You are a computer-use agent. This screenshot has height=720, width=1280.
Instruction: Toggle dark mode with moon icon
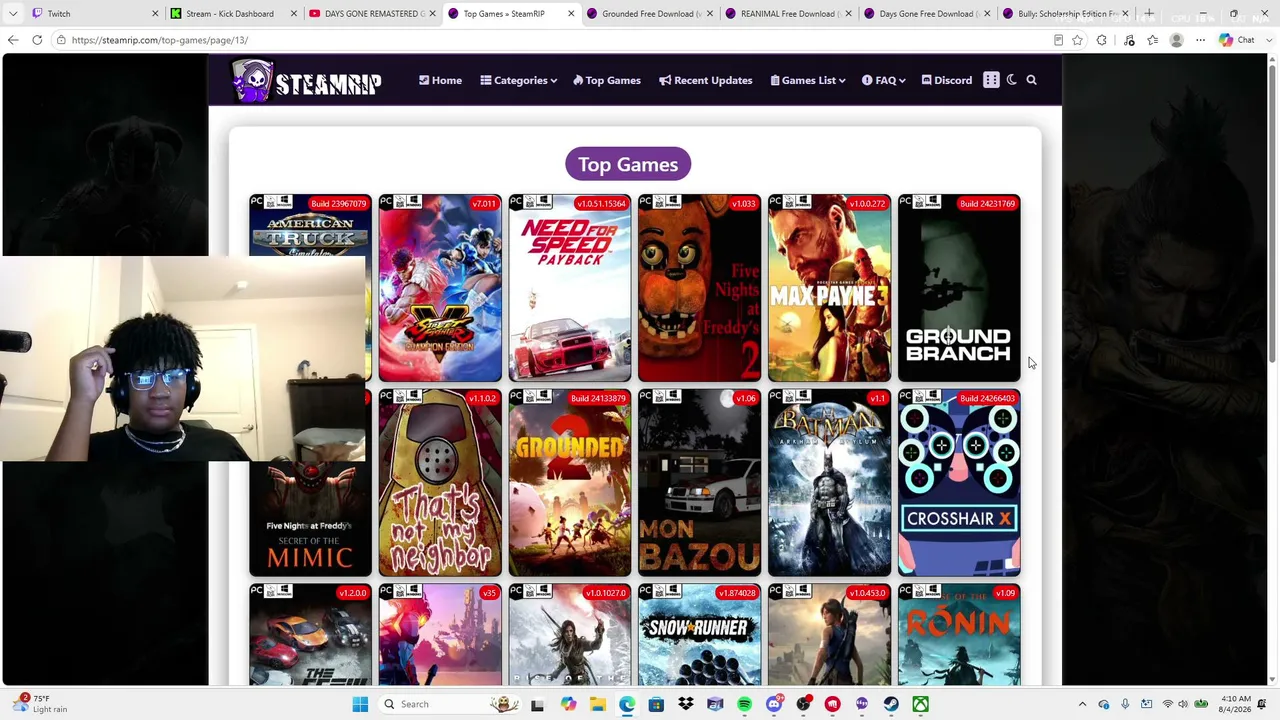pyautogui.click(x=1012, y=80)
